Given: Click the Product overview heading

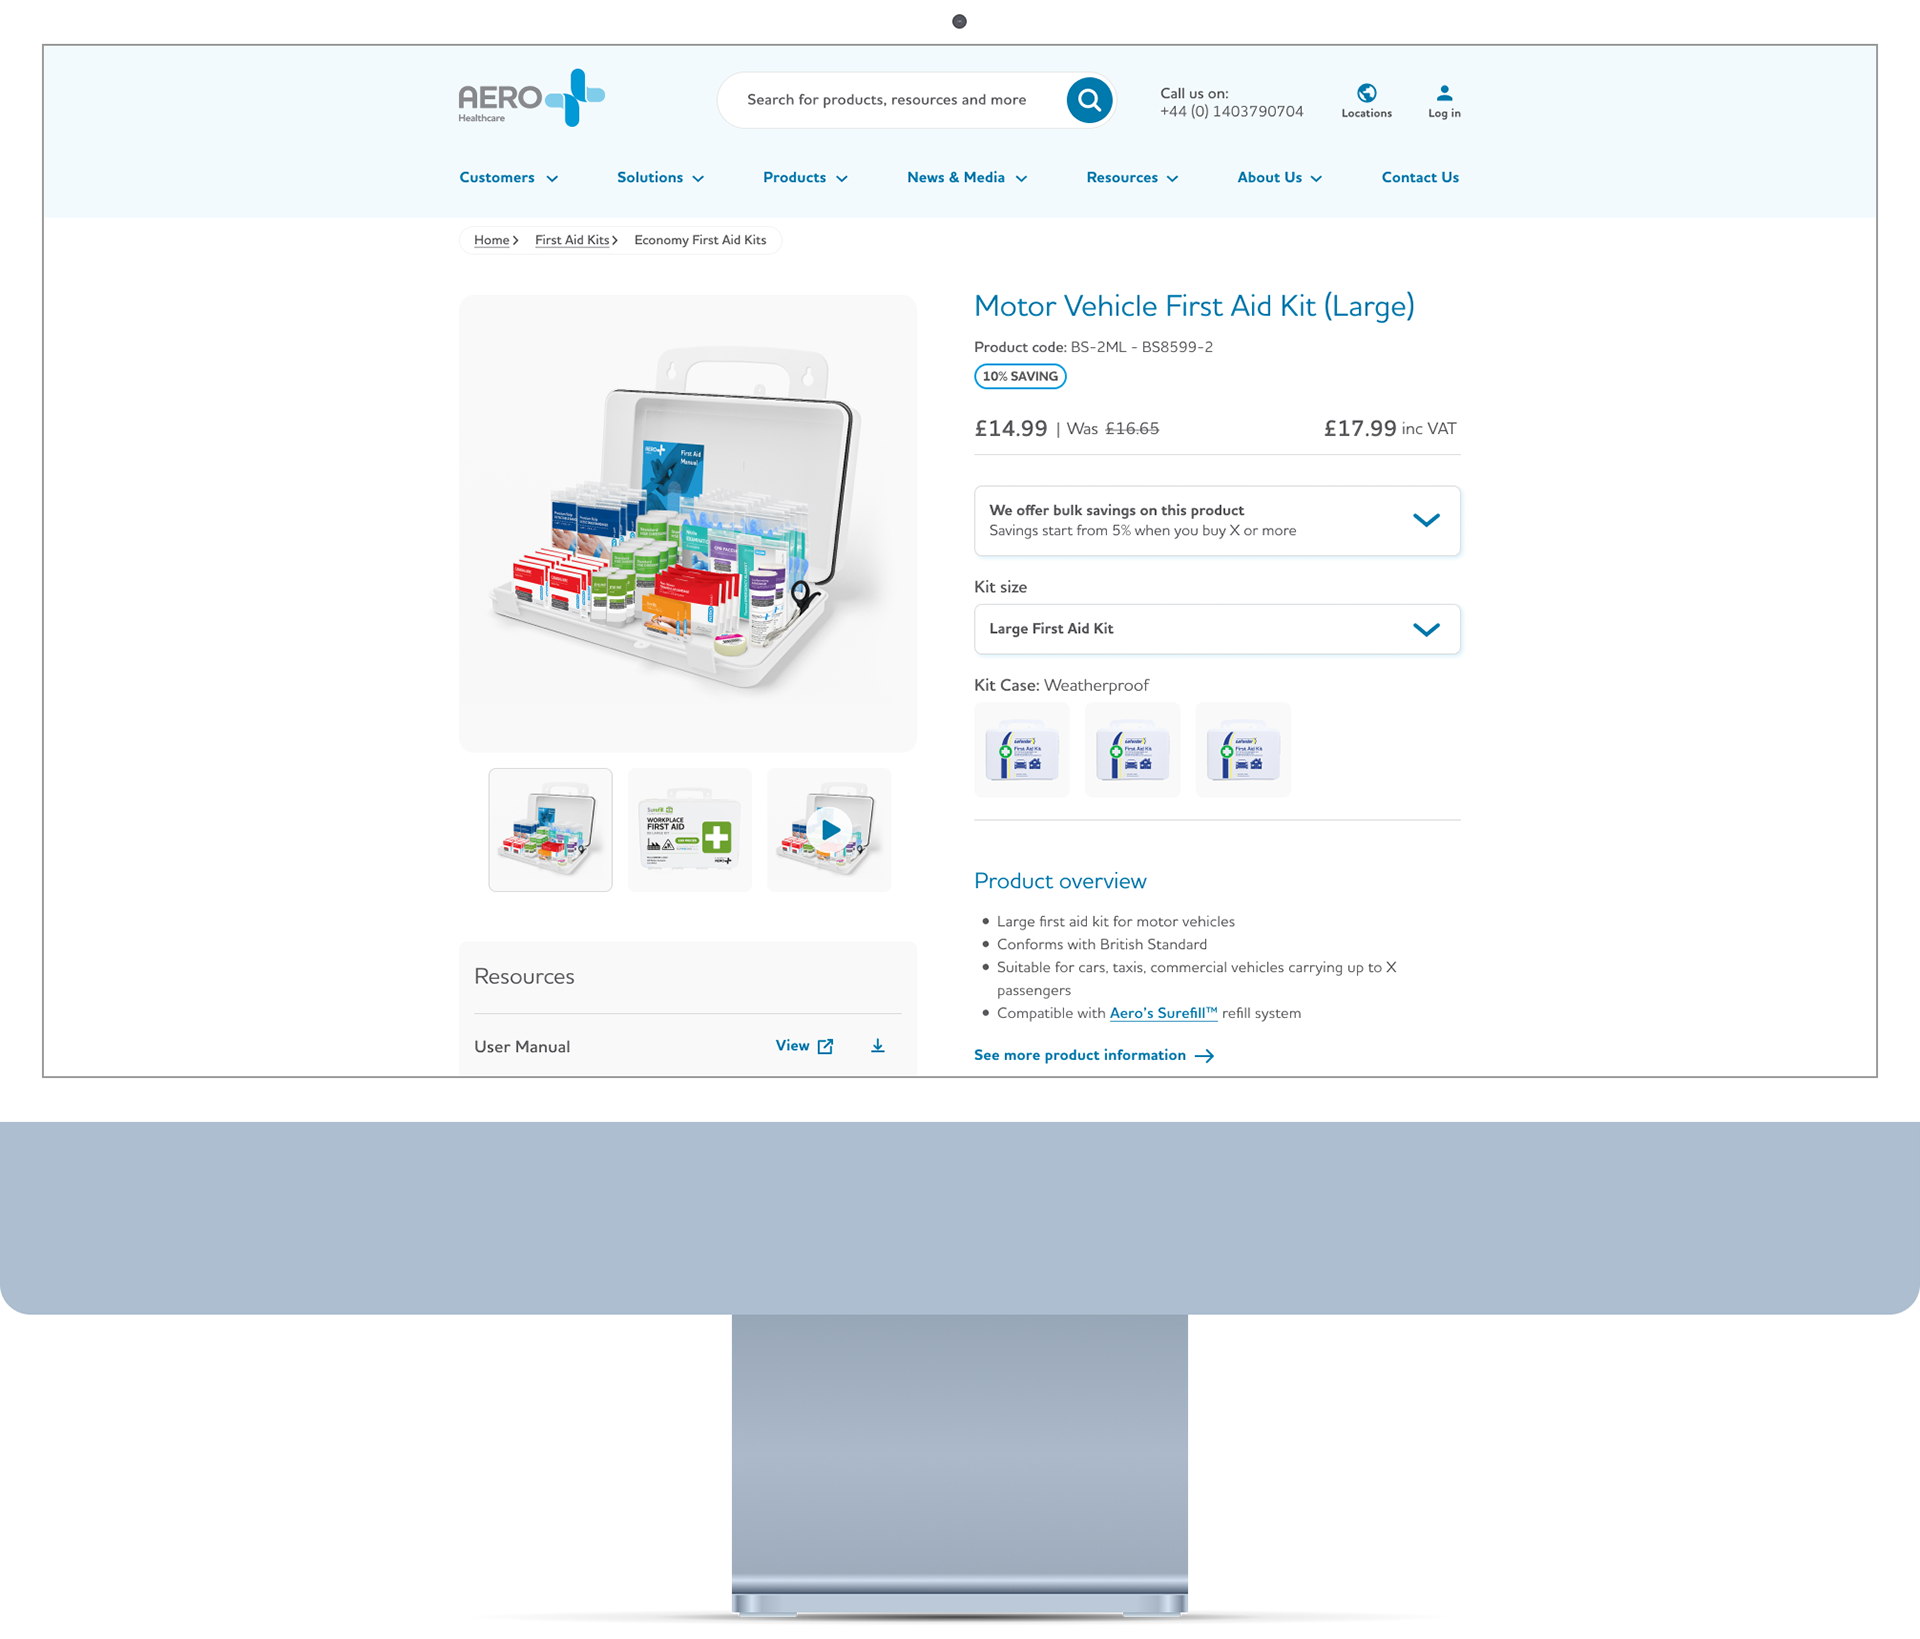Looking at the screenshot, I should 1060,881.
